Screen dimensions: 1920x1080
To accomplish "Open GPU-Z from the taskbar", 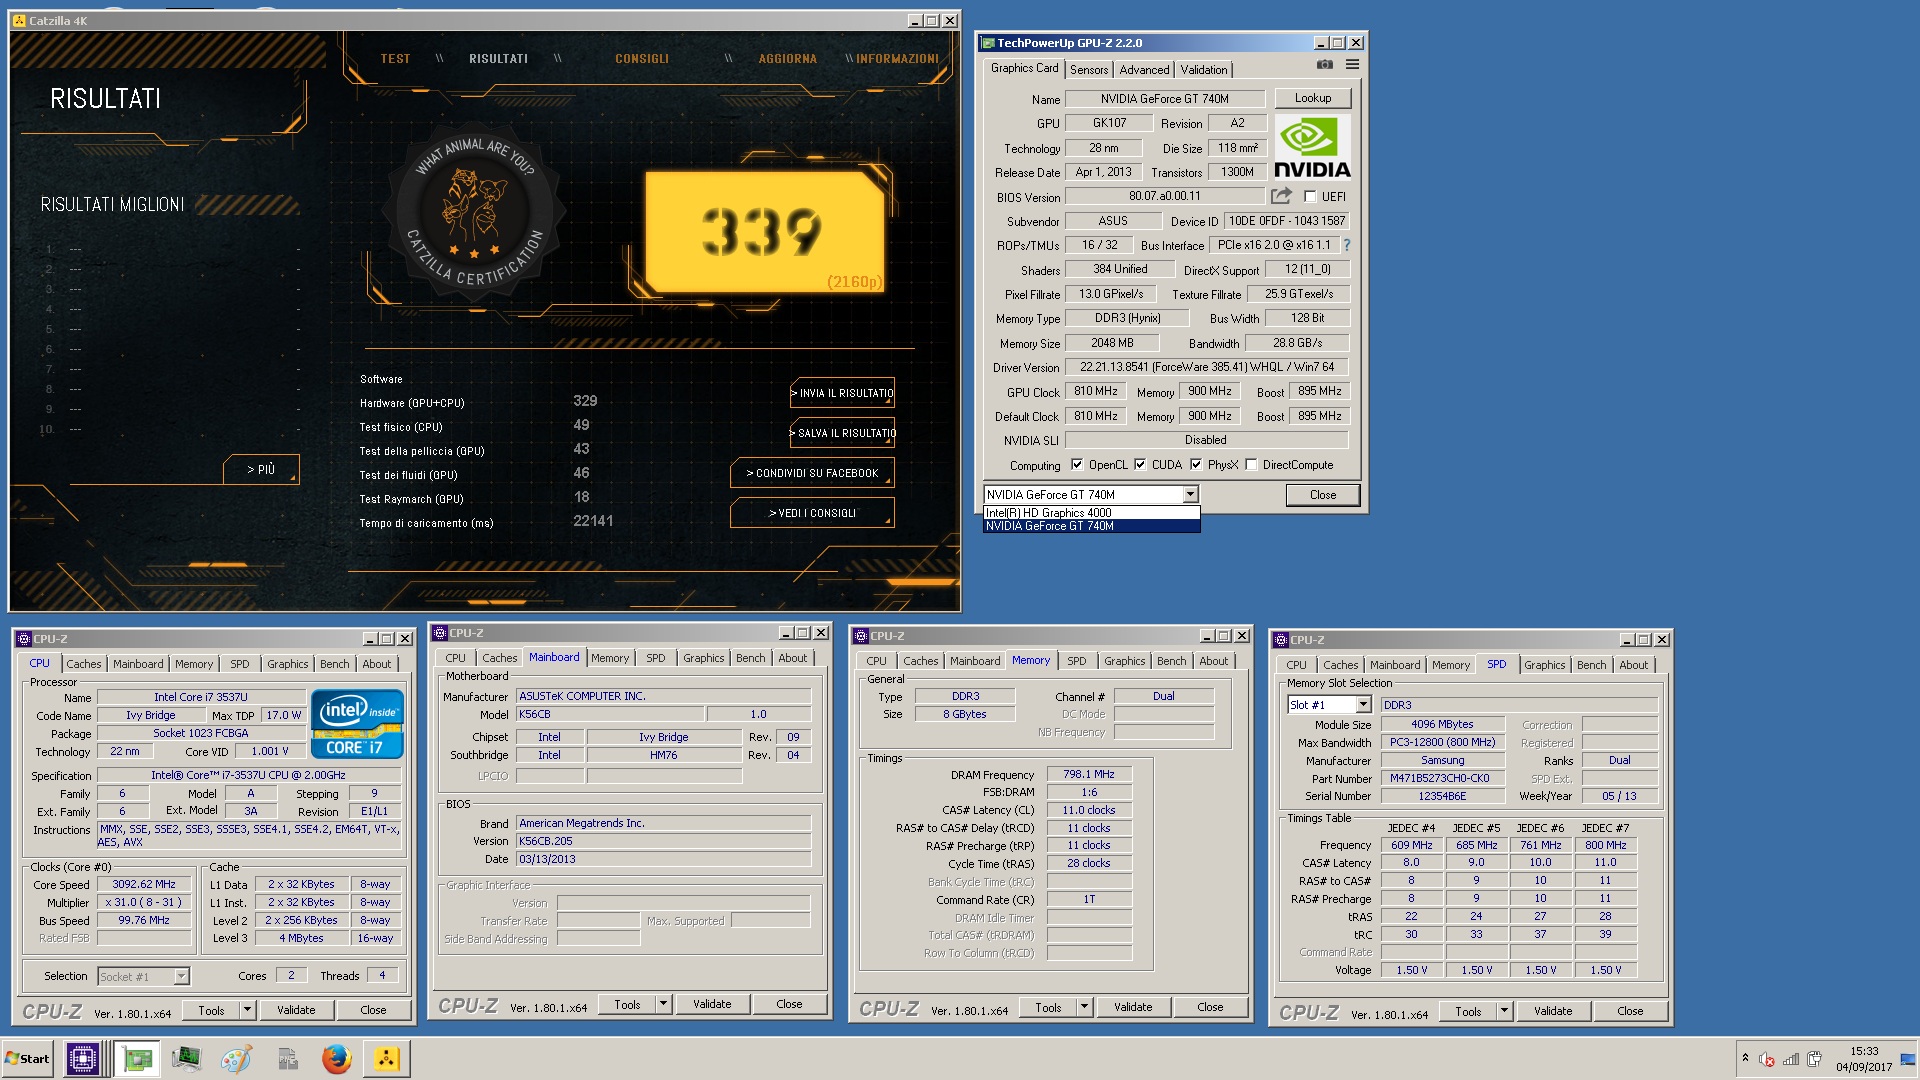I will click(137, 1059).
